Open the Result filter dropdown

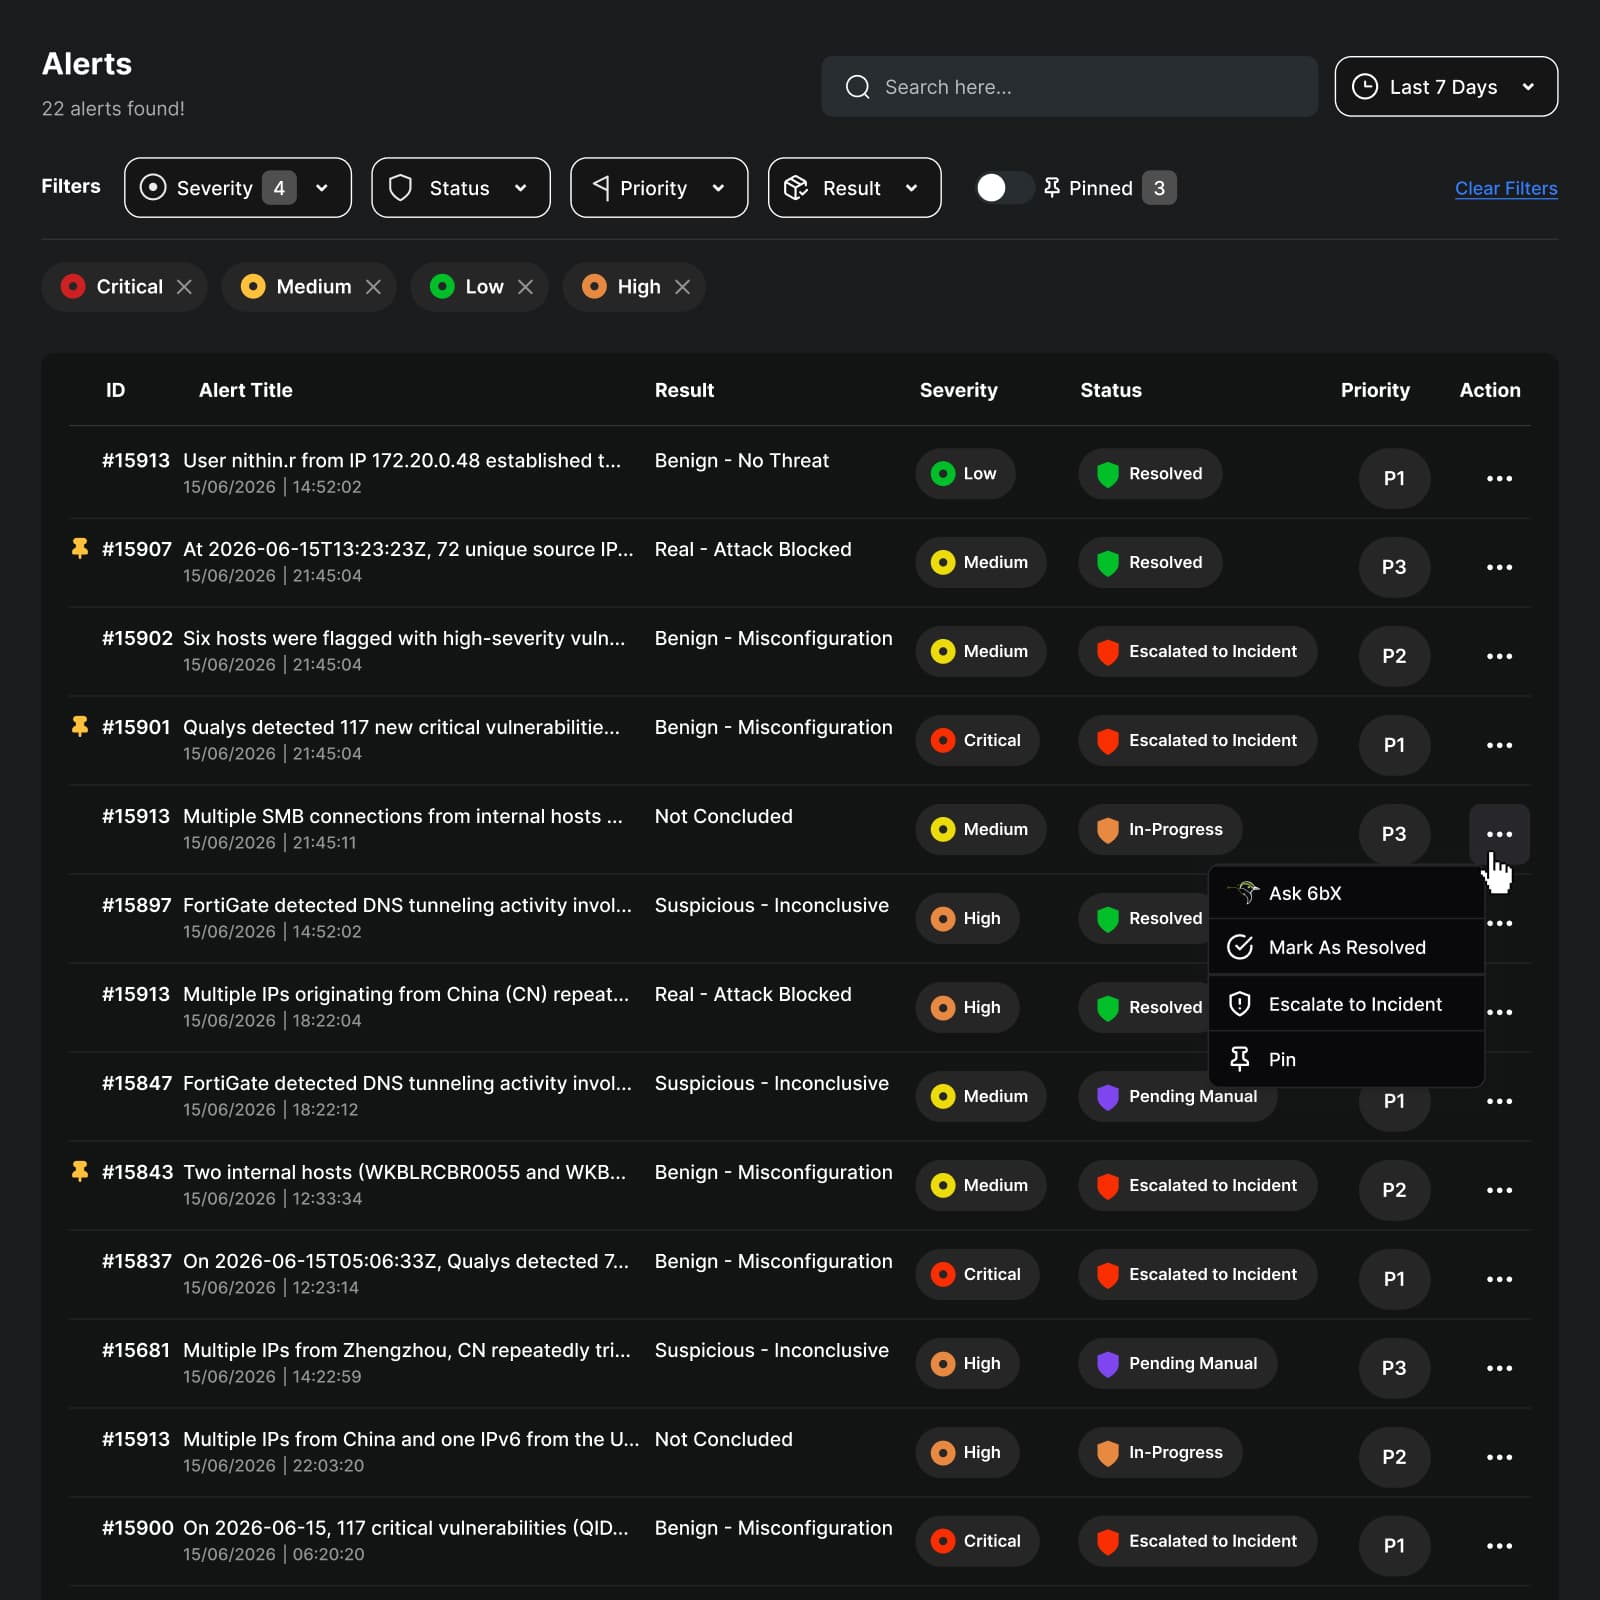[854, 187]
